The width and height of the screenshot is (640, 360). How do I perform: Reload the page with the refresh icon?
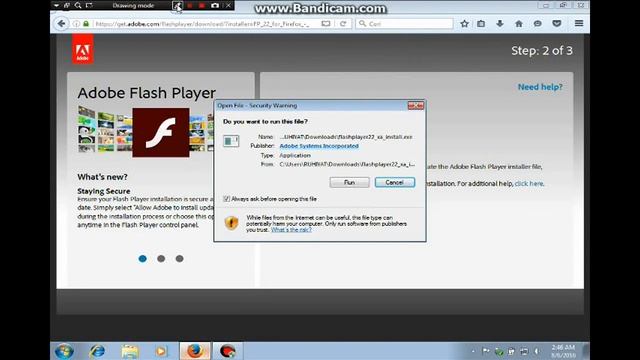[343, 24]
